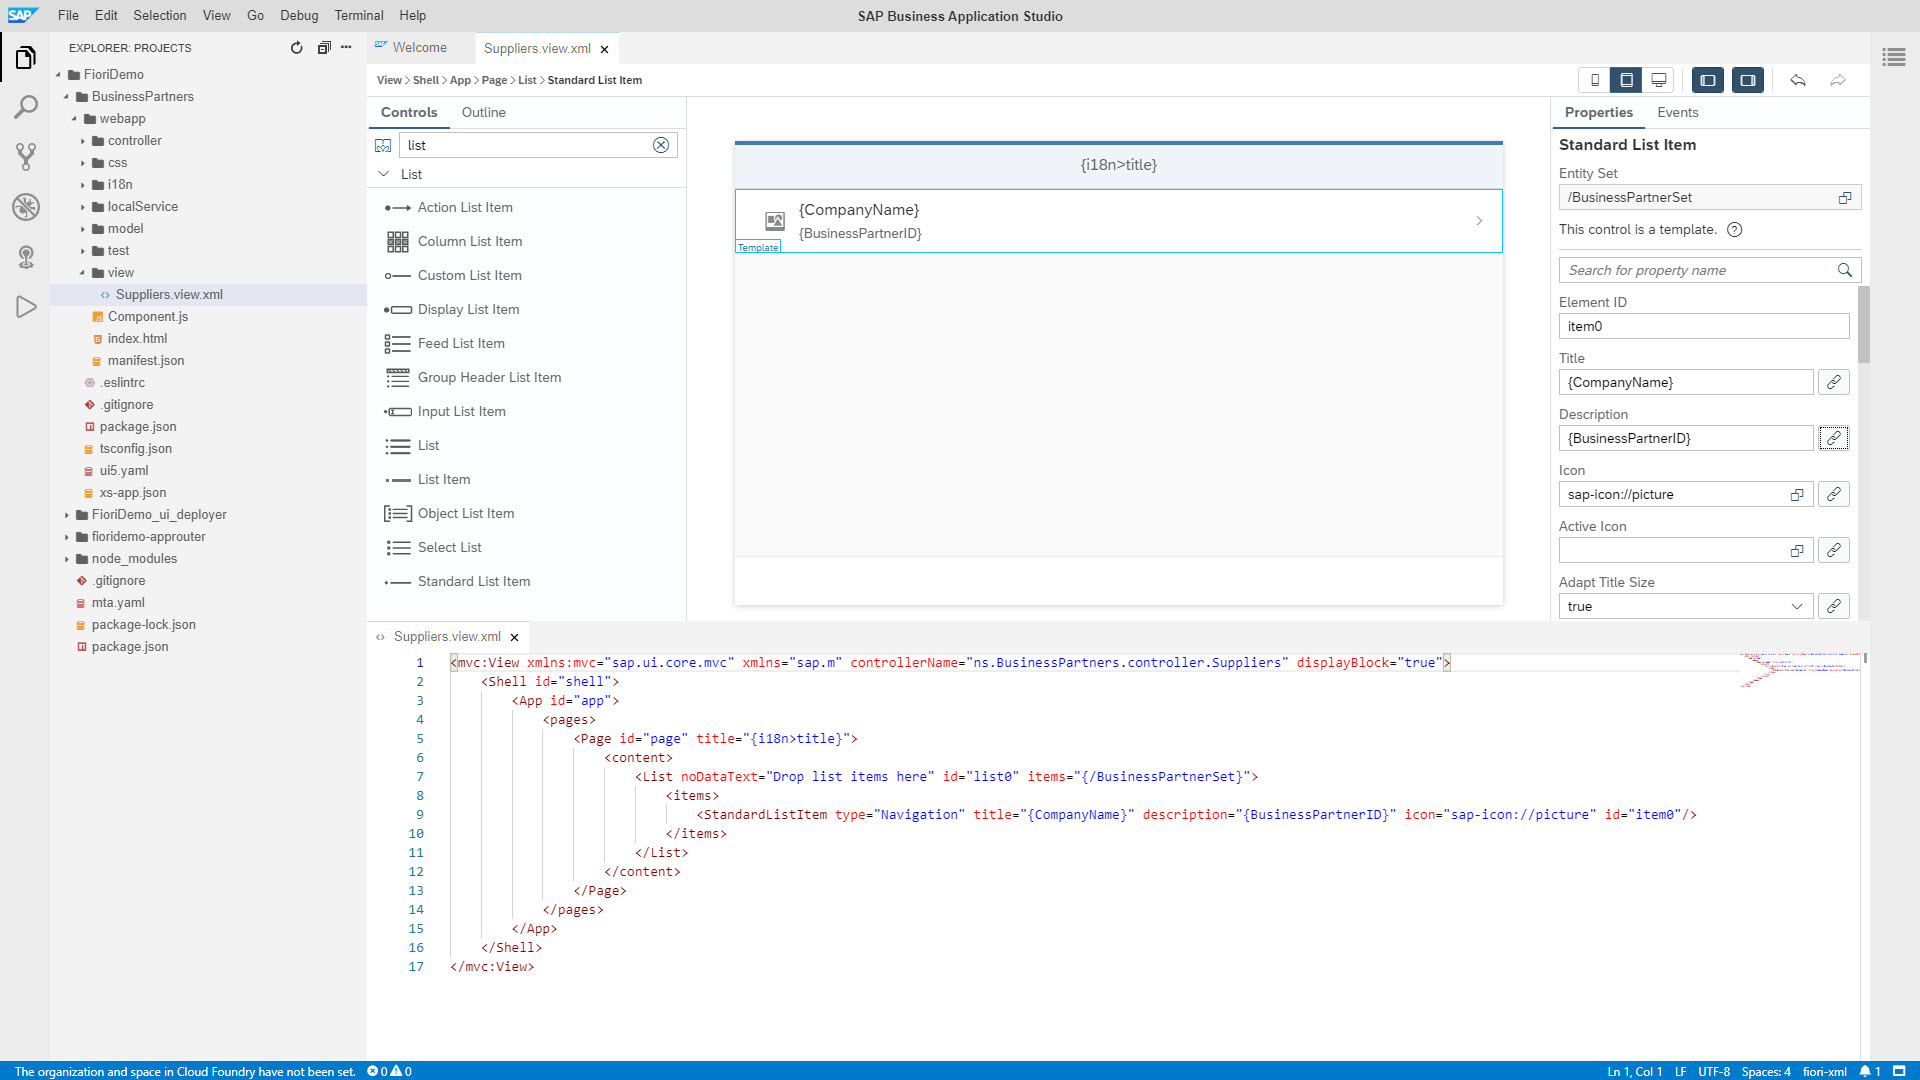Close the lower Suppliers.view.xml code tab
This screenshot has width=1920, height=1080.
(514, 637)
